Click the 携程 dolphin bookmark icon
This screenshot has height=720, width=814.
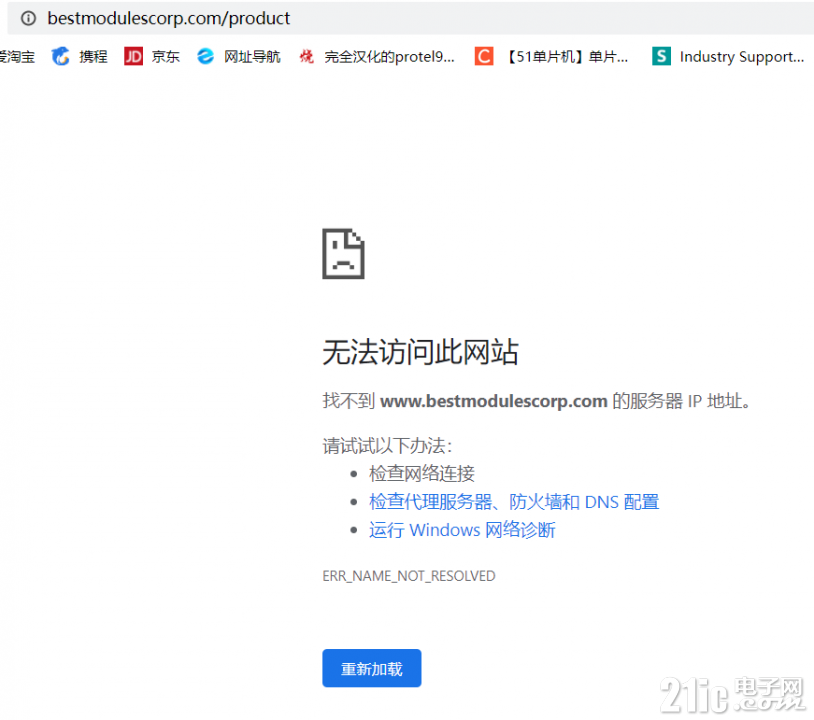pos(61,56)
